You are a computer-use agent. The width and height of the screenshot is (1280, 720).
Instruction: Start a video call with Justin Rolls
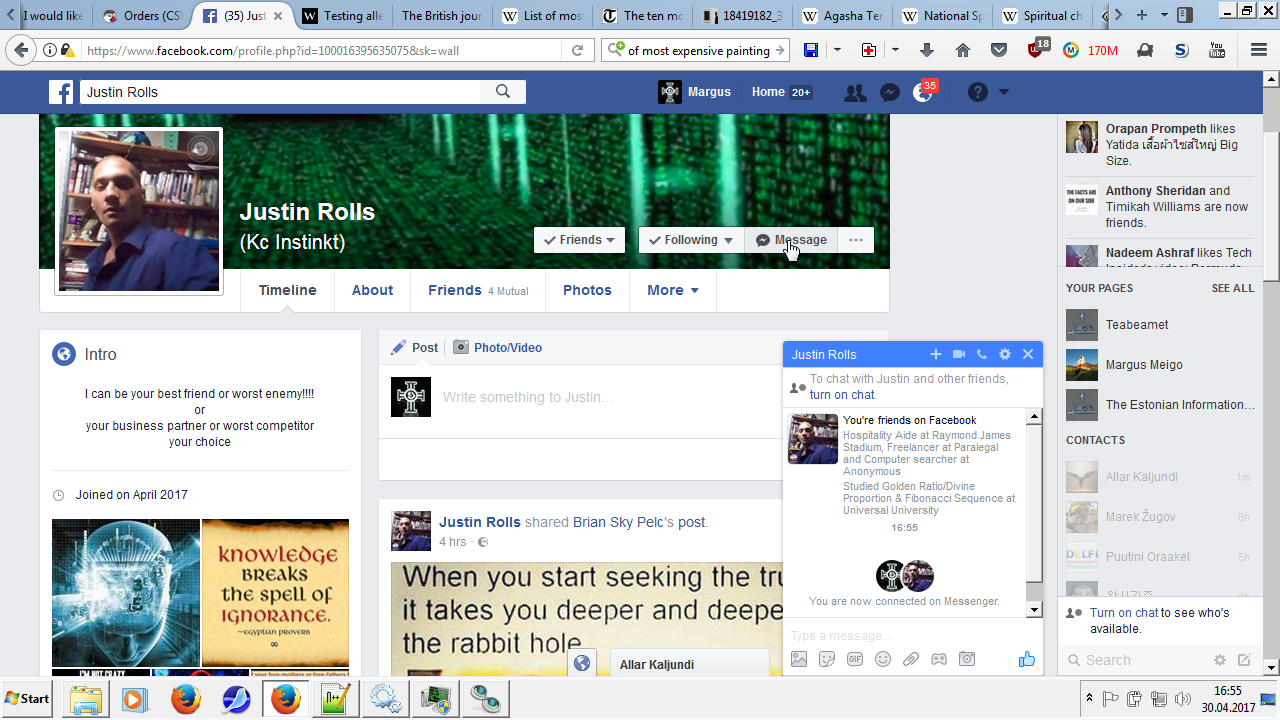coord(959,354)
